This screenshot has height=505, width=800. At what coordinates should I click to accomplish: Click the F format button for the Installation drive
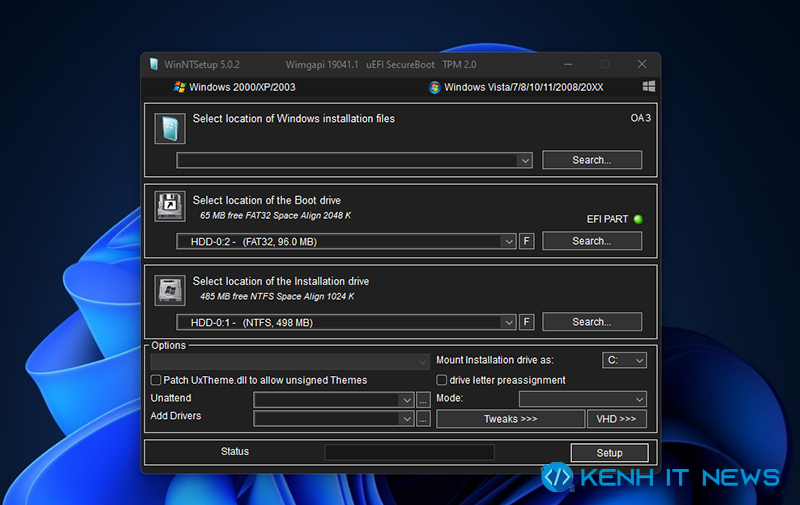coord(527,322)
